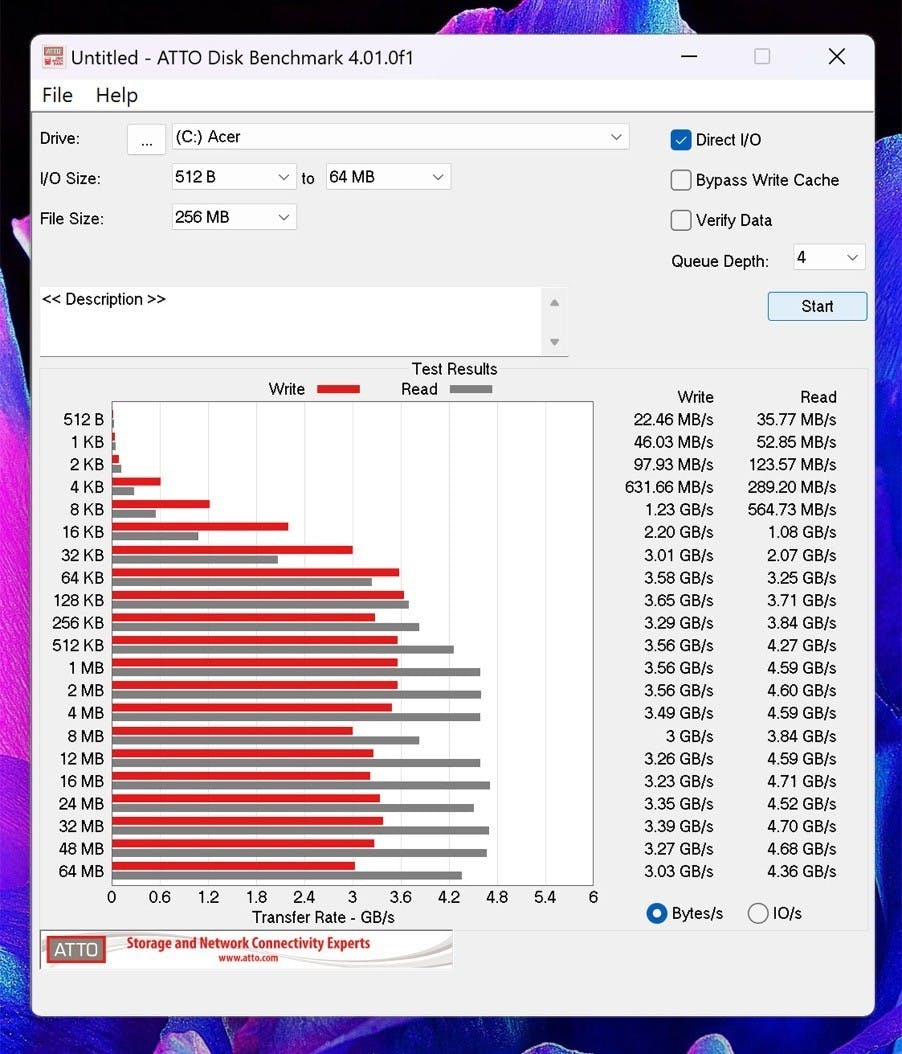Start the benchmark

coord(817,307)
